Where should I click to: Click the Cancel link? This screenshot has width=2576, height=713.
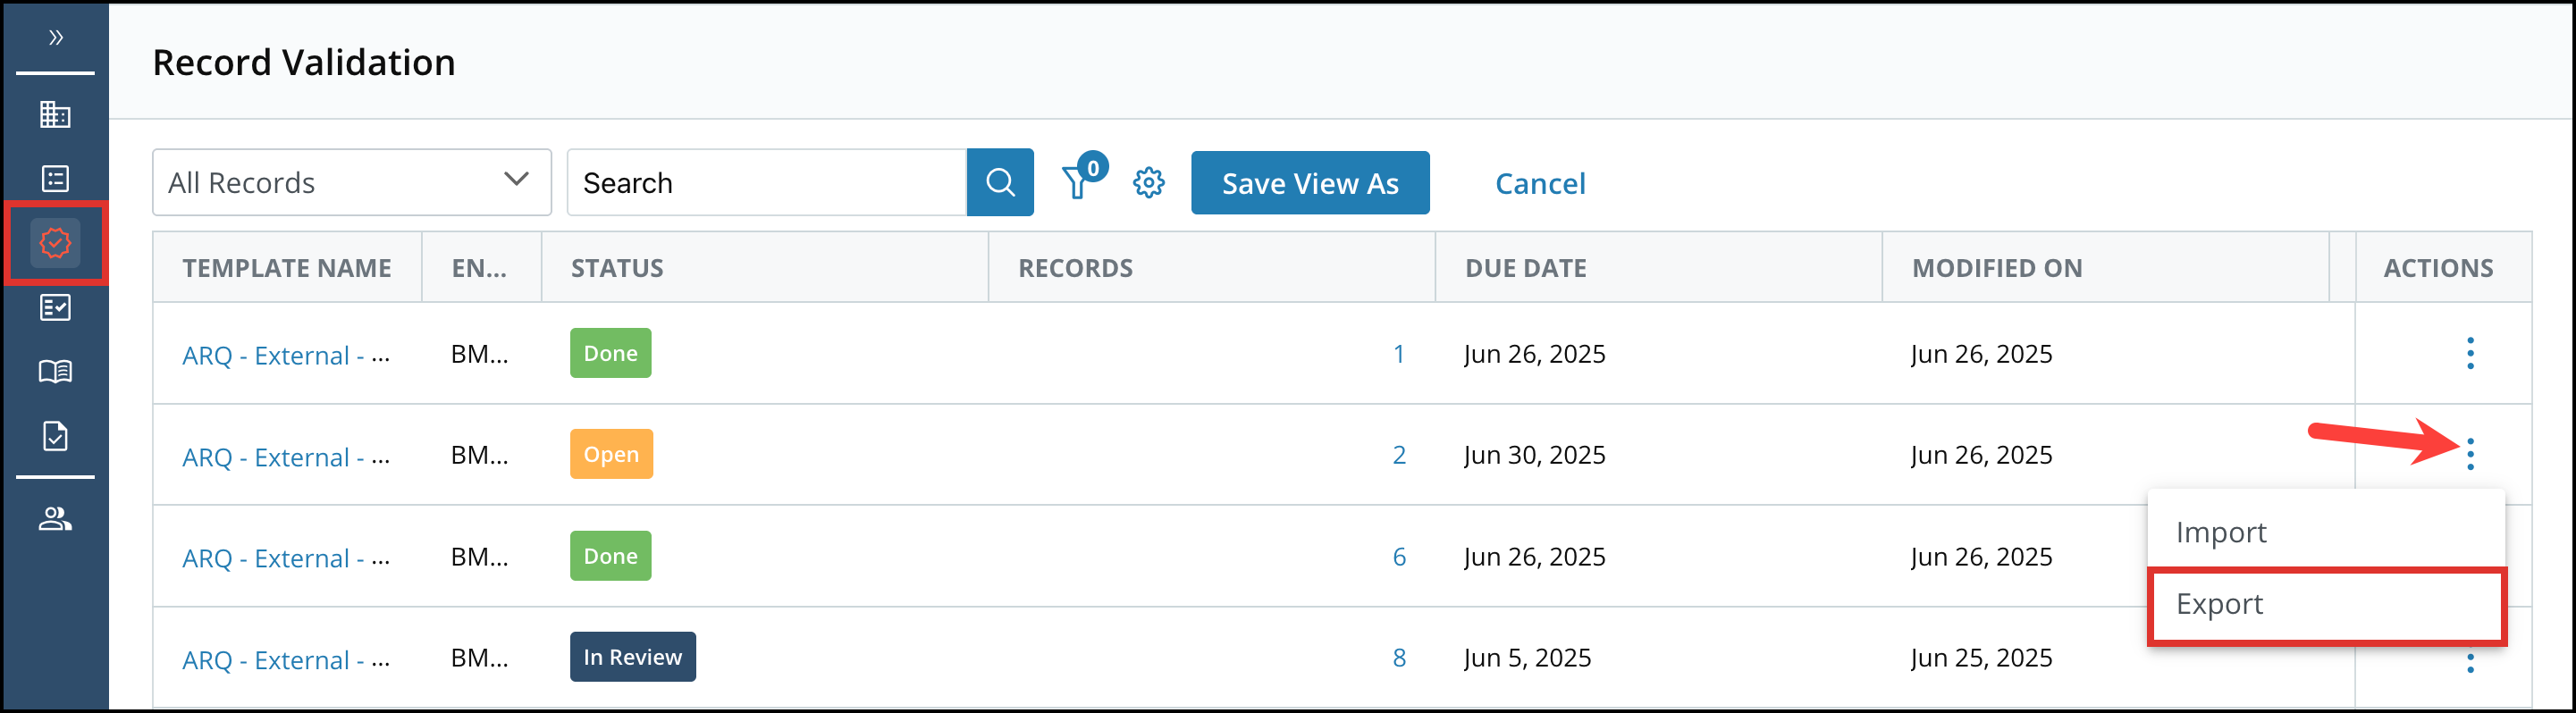tap(1540, 184)
